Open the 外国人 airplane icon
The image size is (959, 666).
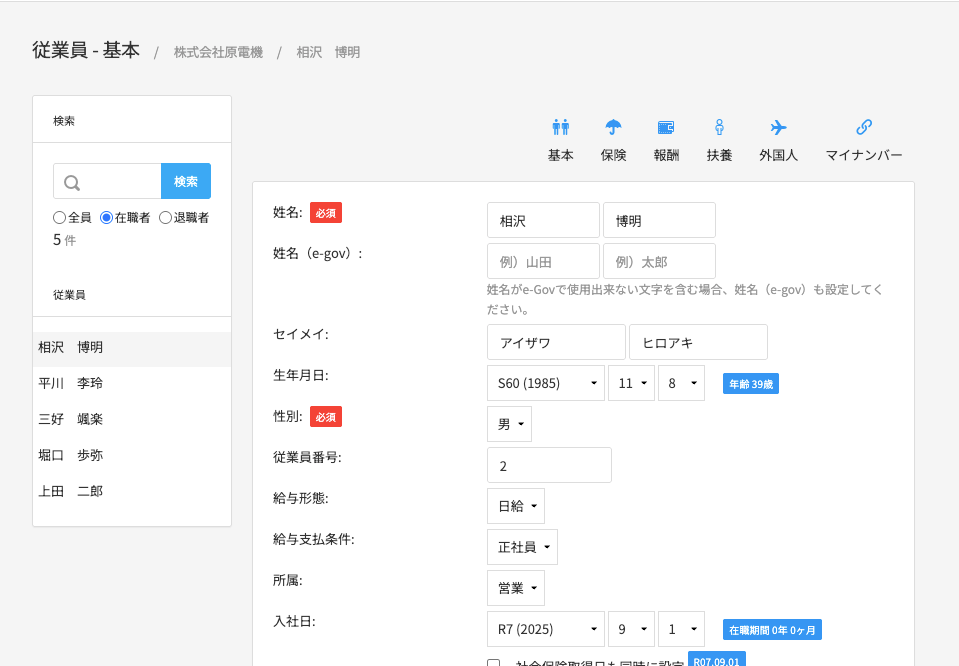pyautogui.click(x=779, y=127)
